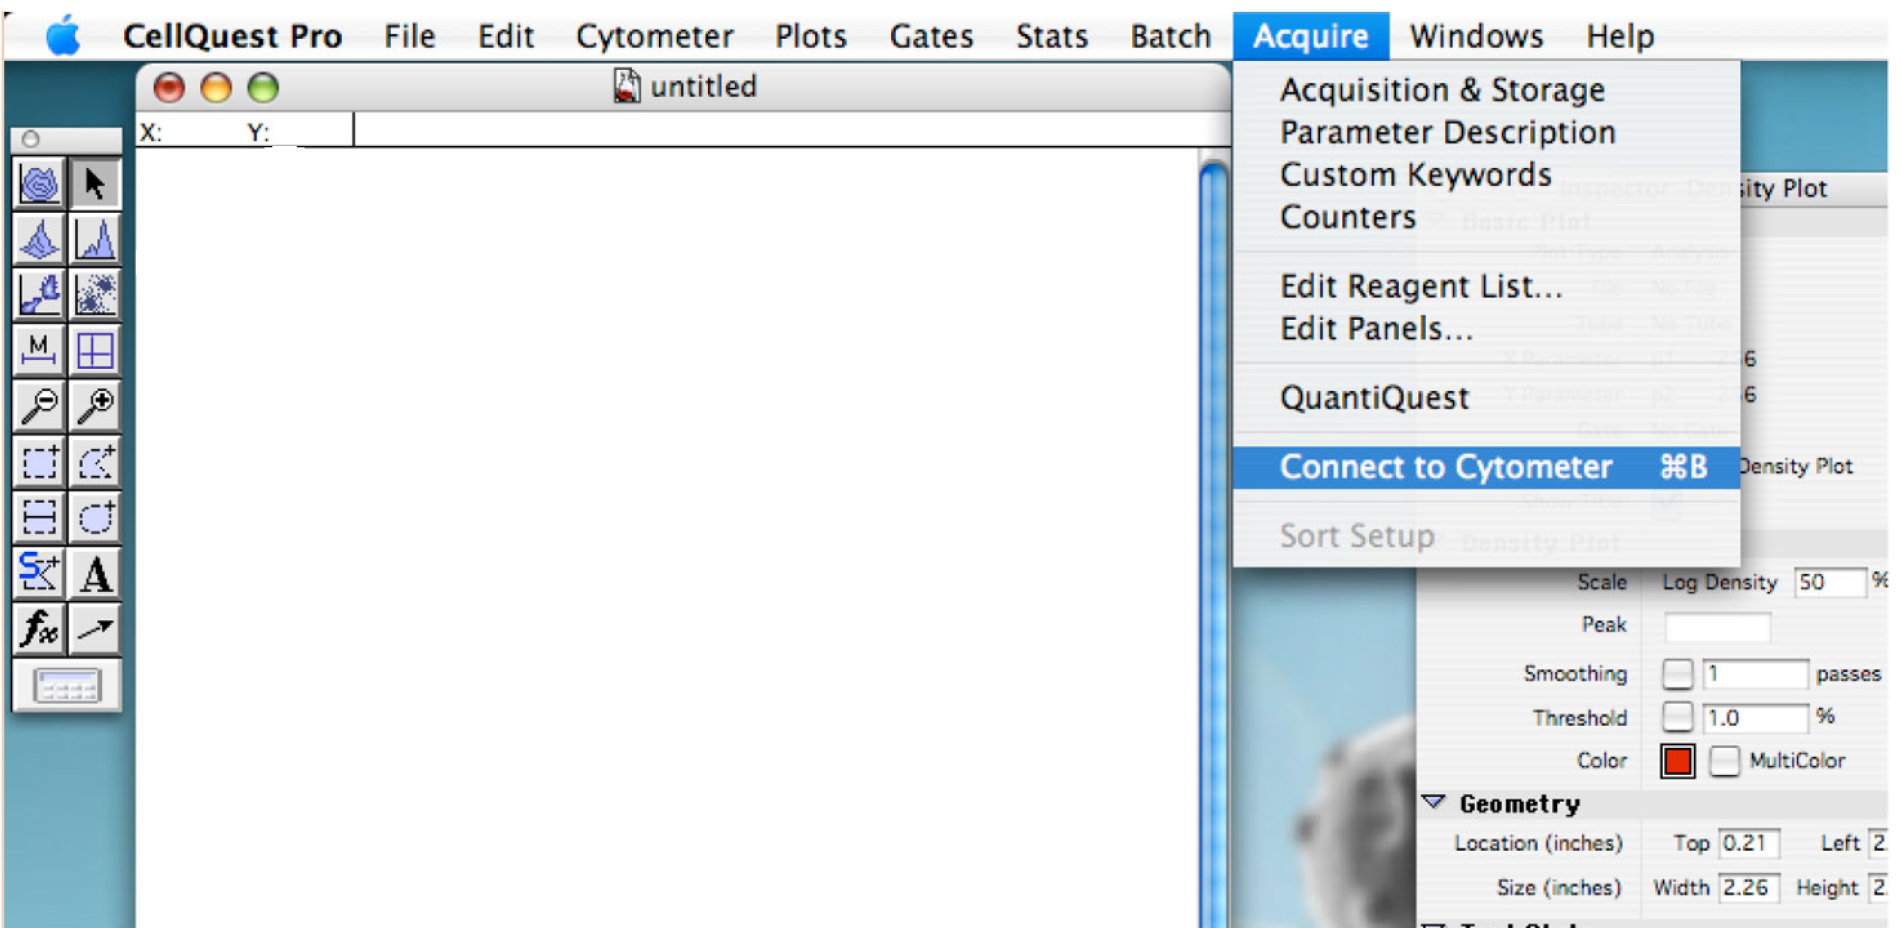Choose the snap-to region tool

tap(40, 573)
